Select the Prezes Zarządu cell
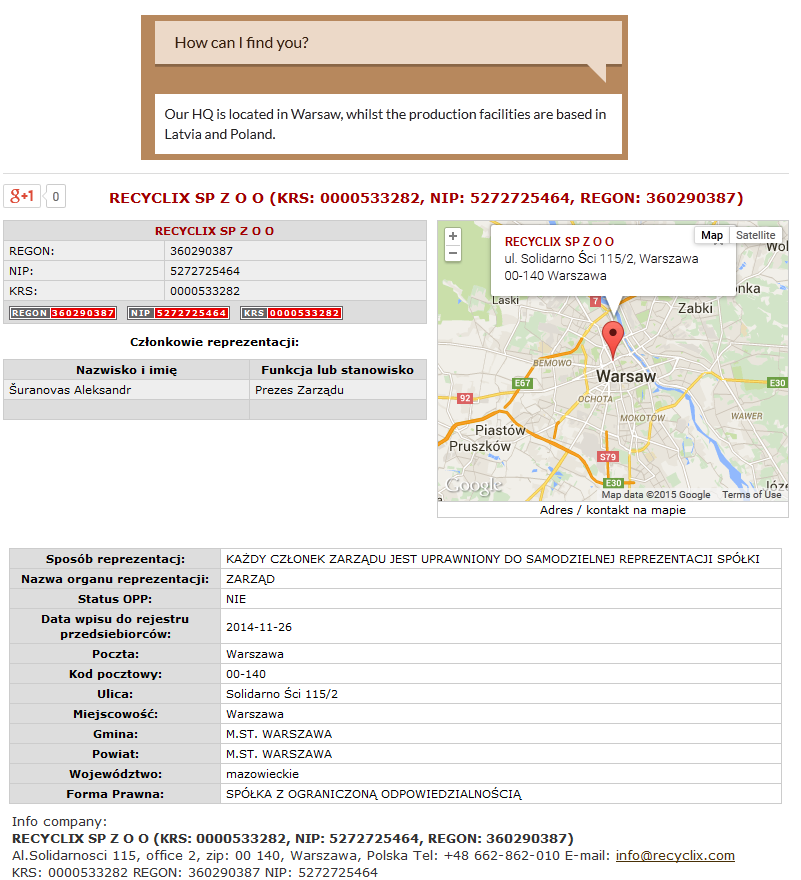 pos(338,390)
